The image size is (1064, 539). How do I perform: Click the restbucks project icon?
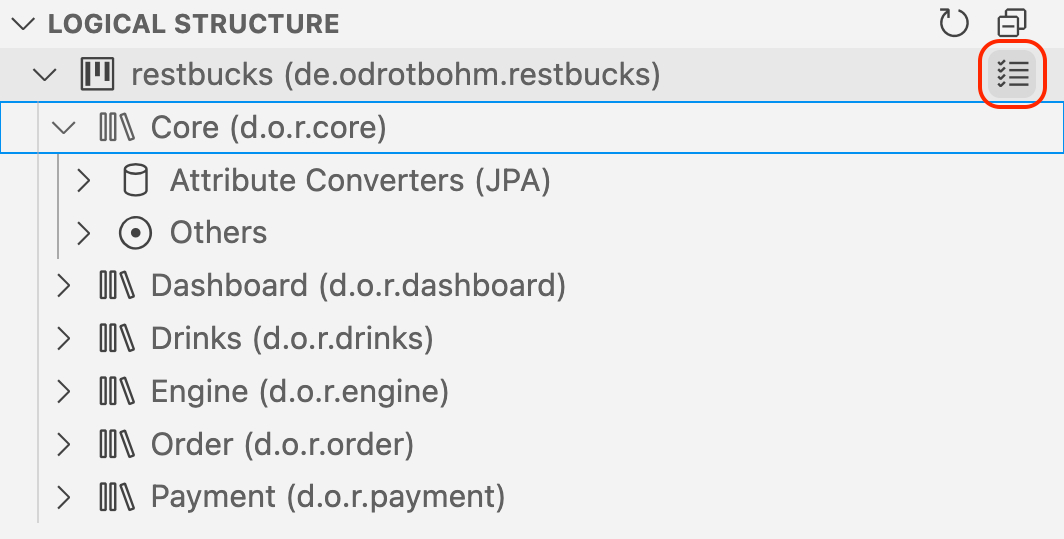(x=97, y=74)
